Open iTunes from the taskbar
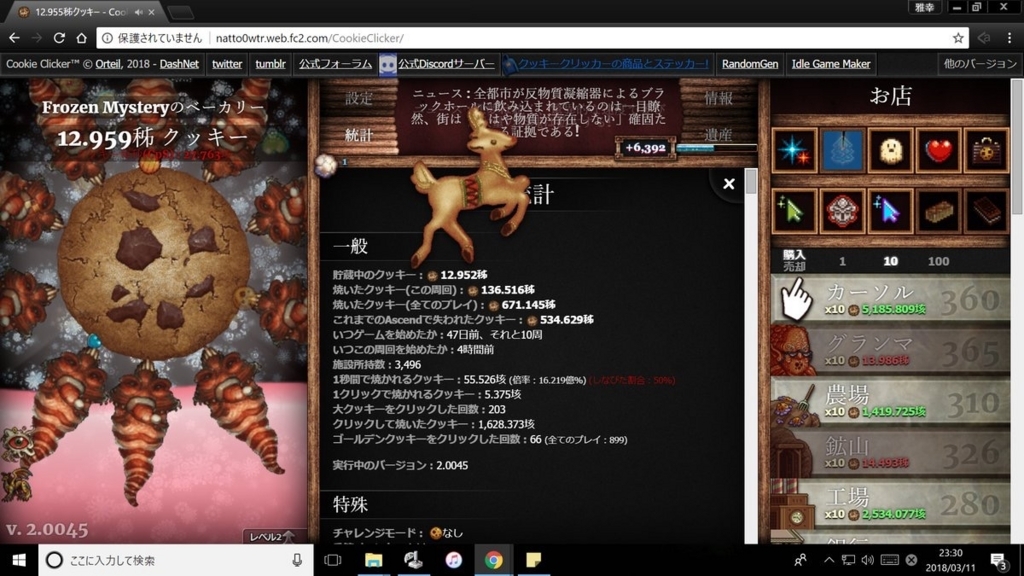Screen dimensions: 1024x576 tap(453, 560)
